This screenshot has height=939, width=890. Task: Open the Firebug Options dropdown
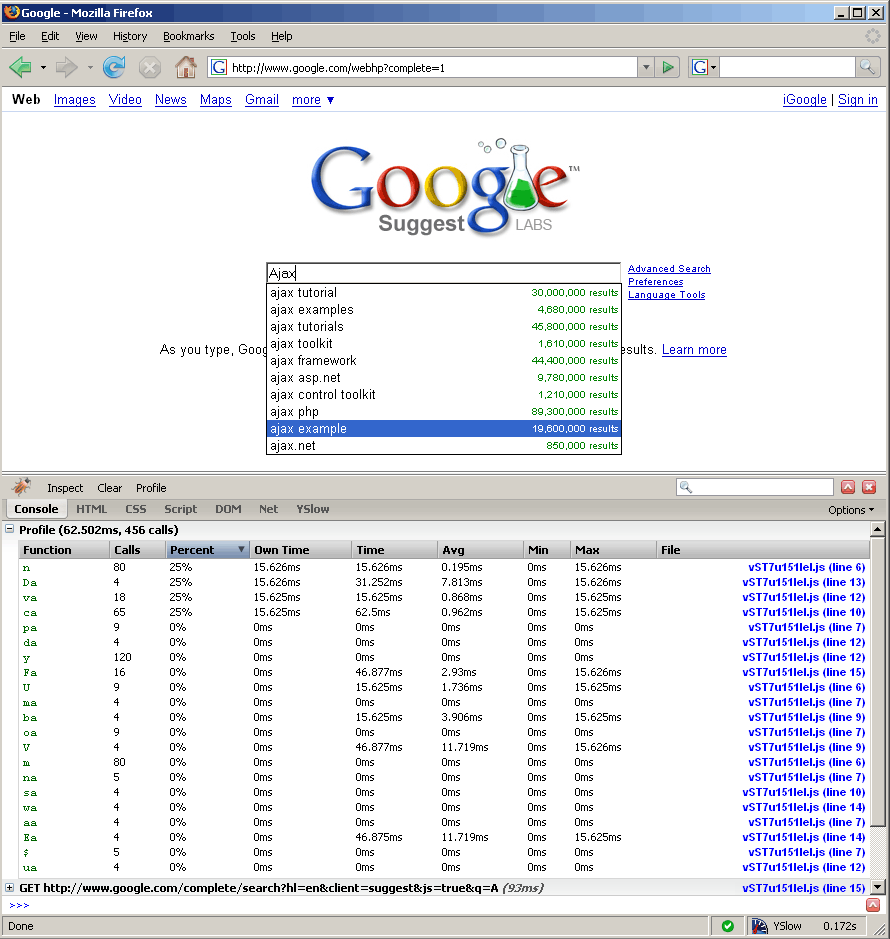click(x=851, y=510)
